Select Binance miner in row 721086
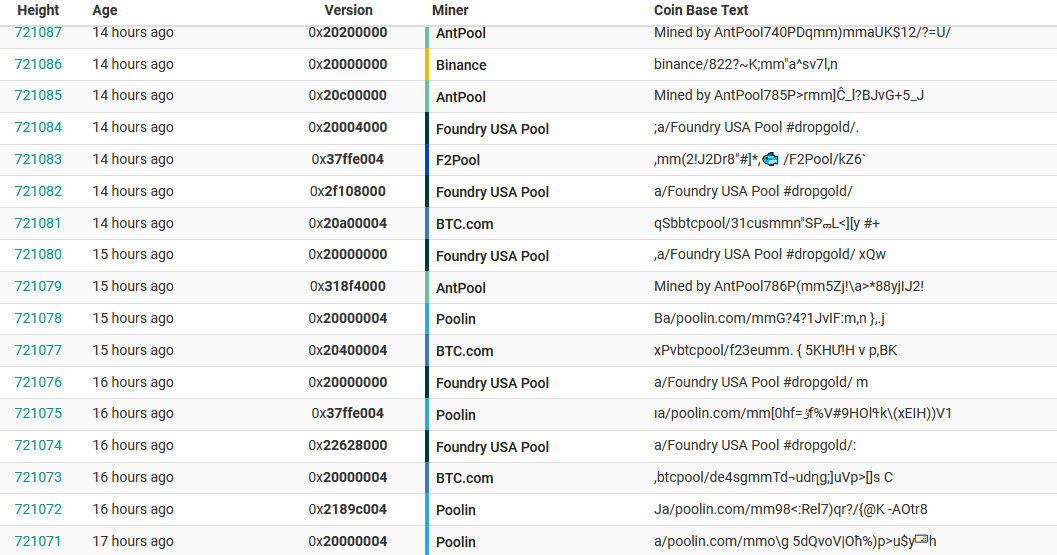Image resolution: width=1057 pixels, height=555 pixels. tap(461, 65)
